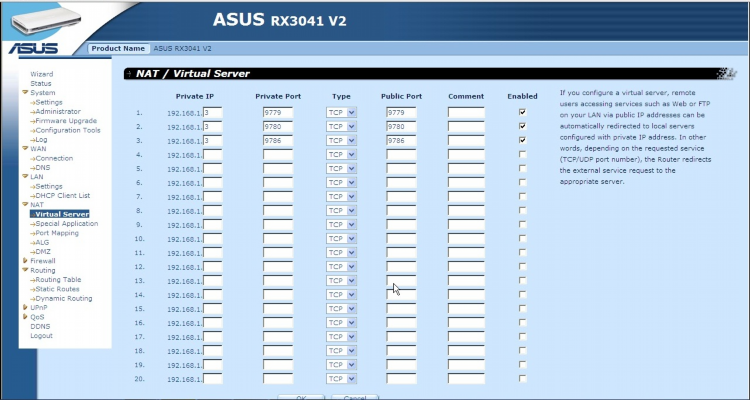Uncheck Enabled for rule 1
Screen dimensions: 750x400
[522, 112]
